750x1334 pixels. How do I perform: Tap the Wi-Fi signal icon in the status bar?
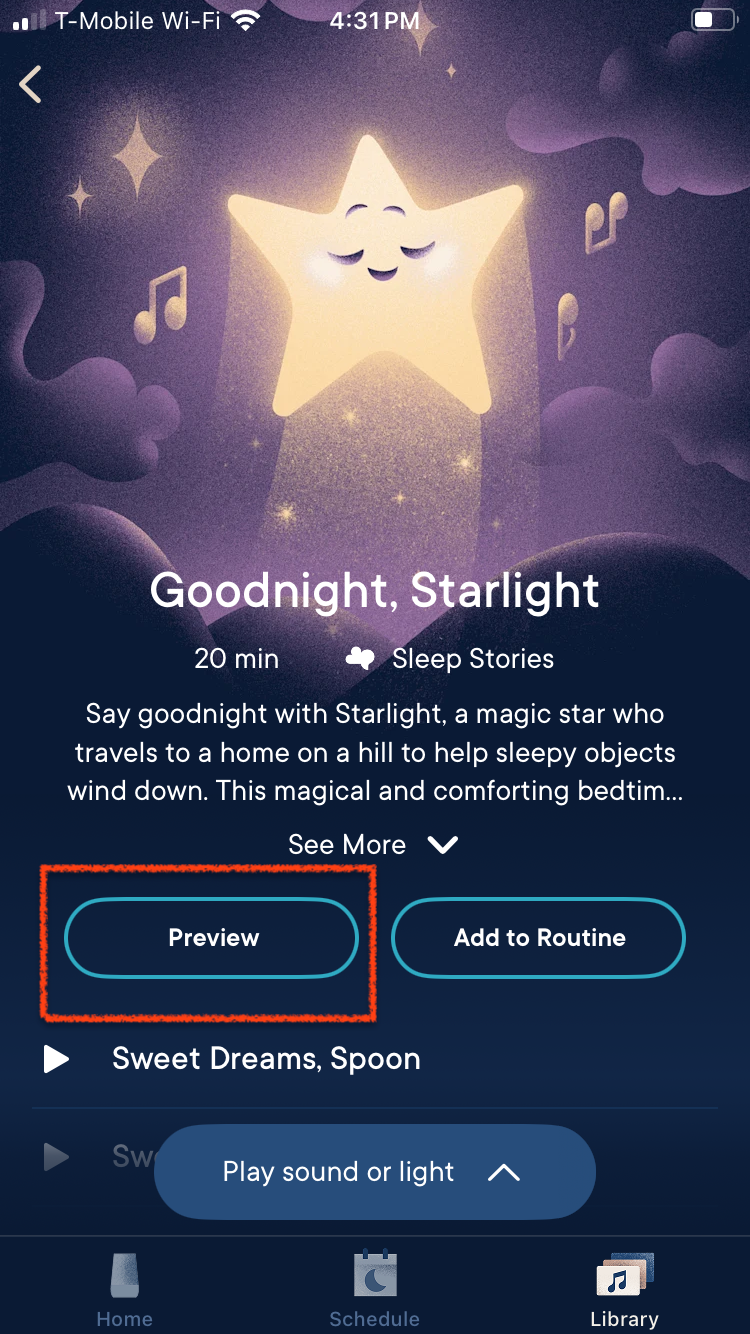[244, 21]
